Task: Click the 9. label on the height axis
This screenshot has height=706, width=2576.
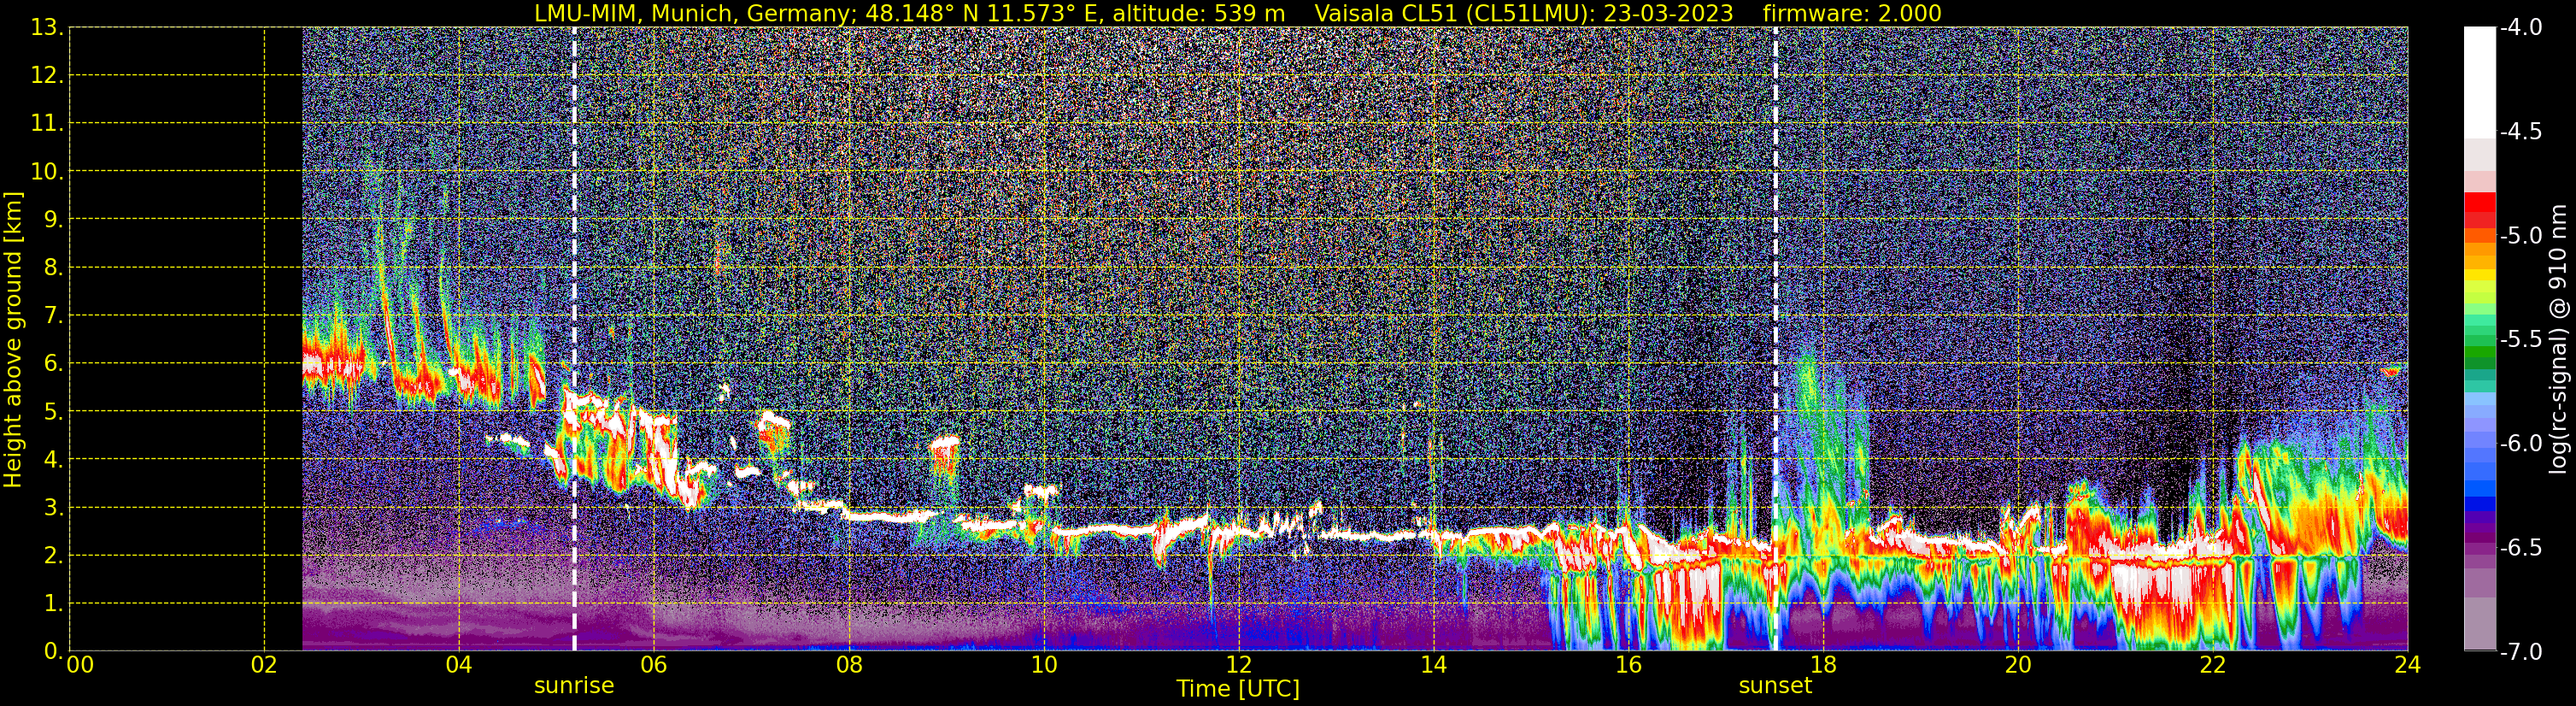Action: tap(53, 220)
